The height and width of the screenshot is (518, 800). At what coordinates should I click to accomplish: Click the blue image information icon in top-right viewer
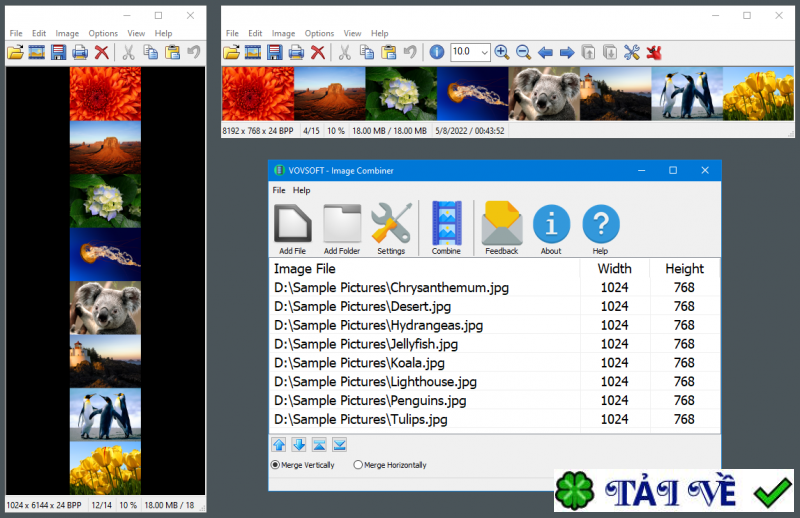coord(437,52)
